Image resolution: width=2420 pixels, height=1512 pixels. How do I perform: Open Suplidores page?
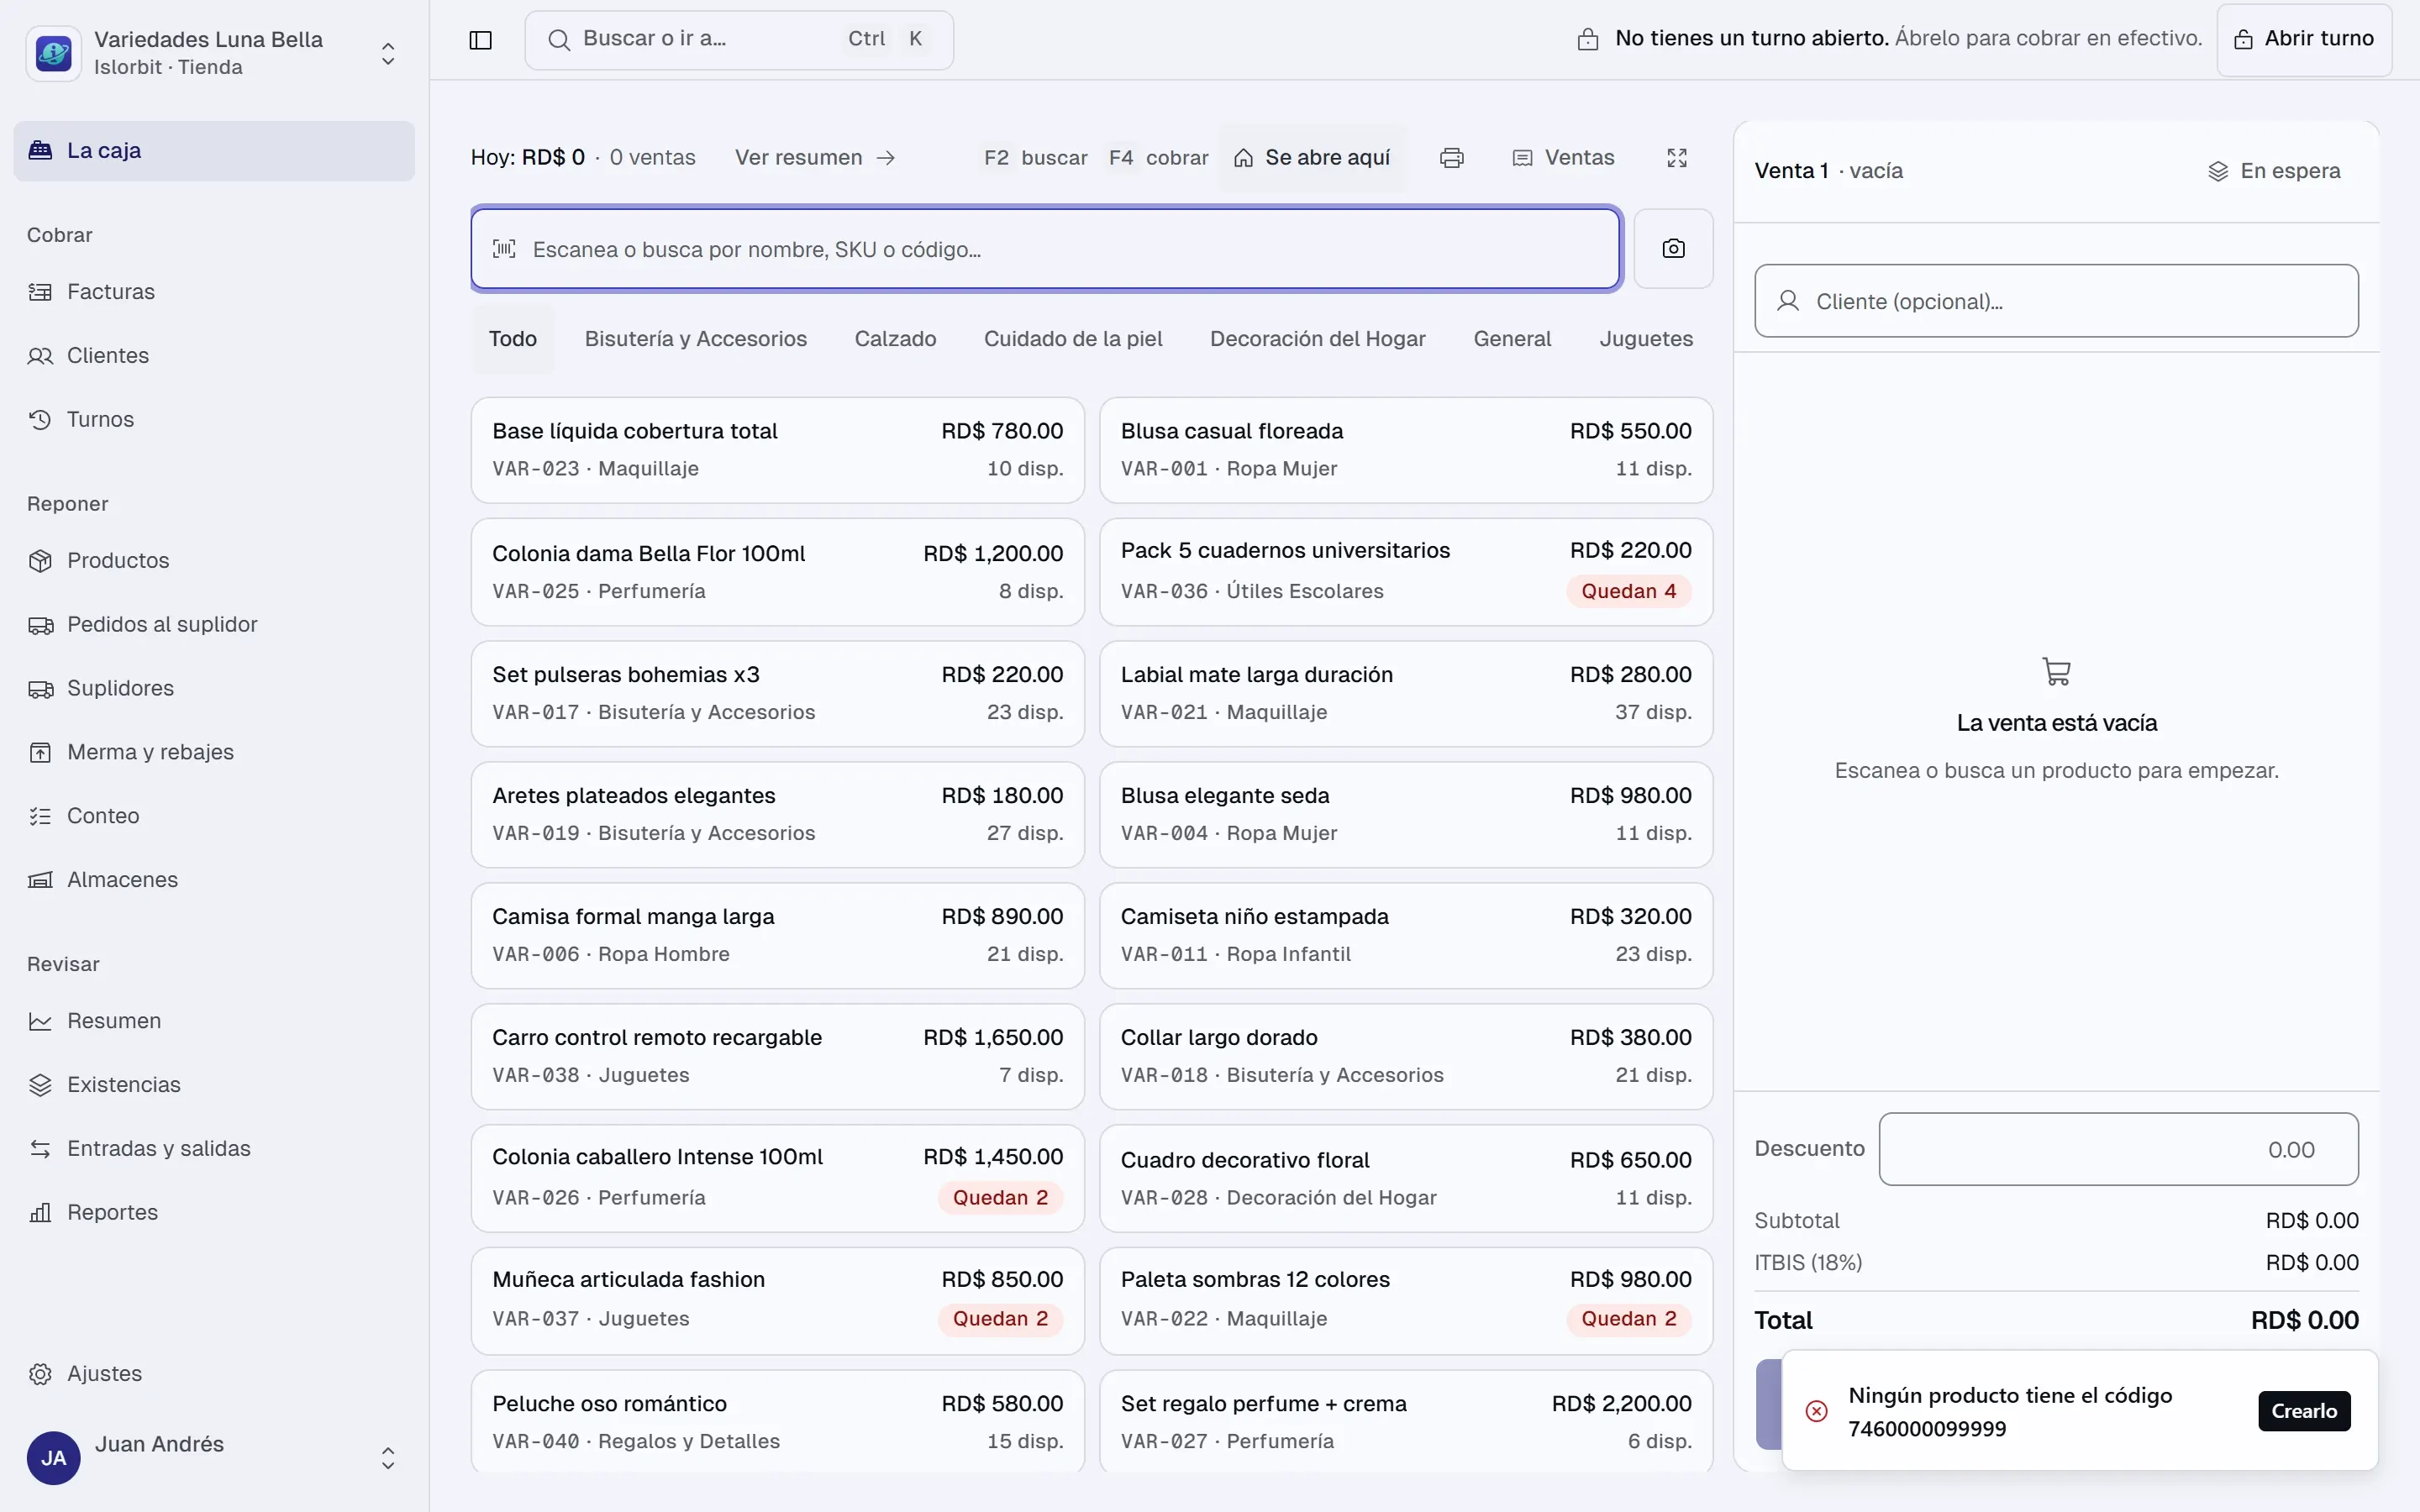click(214, 689)
